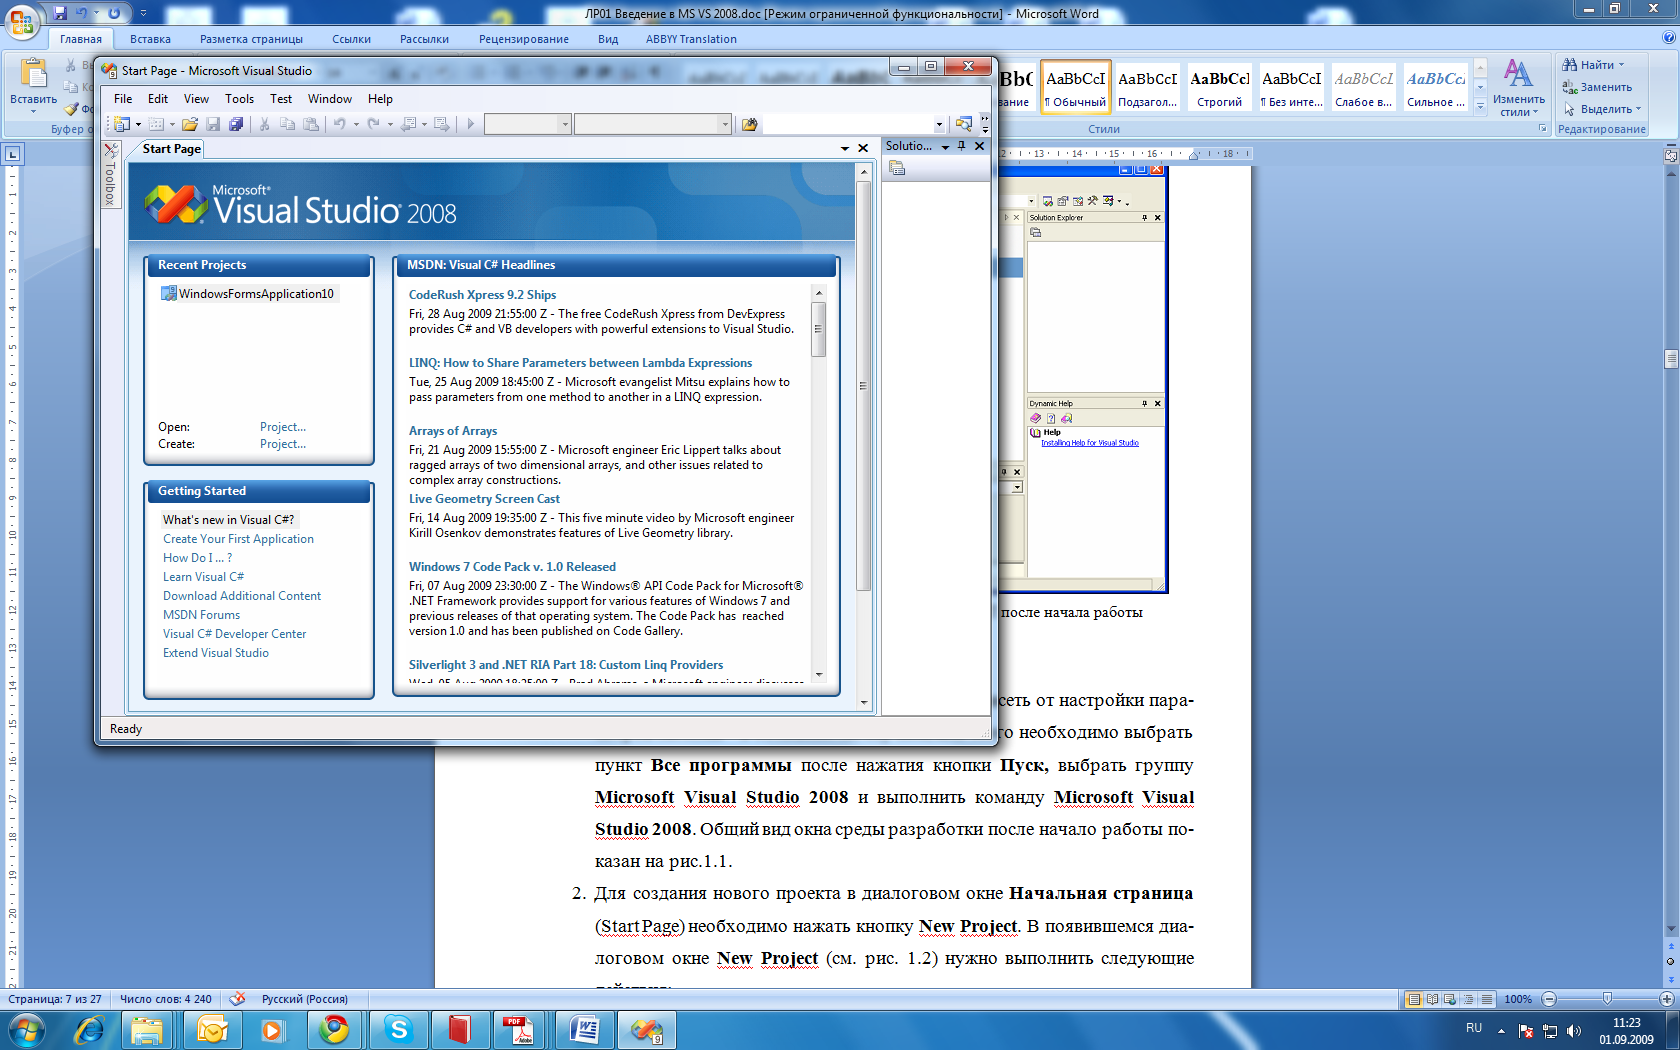Click Open Project... link
Screen dimensions: 1680x1050
[283, 427]
